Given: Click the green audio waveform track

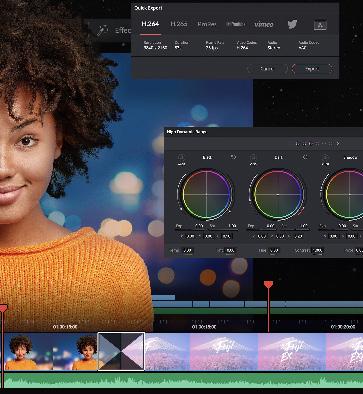Looking at the screenshot, I should tap(183, 380).
